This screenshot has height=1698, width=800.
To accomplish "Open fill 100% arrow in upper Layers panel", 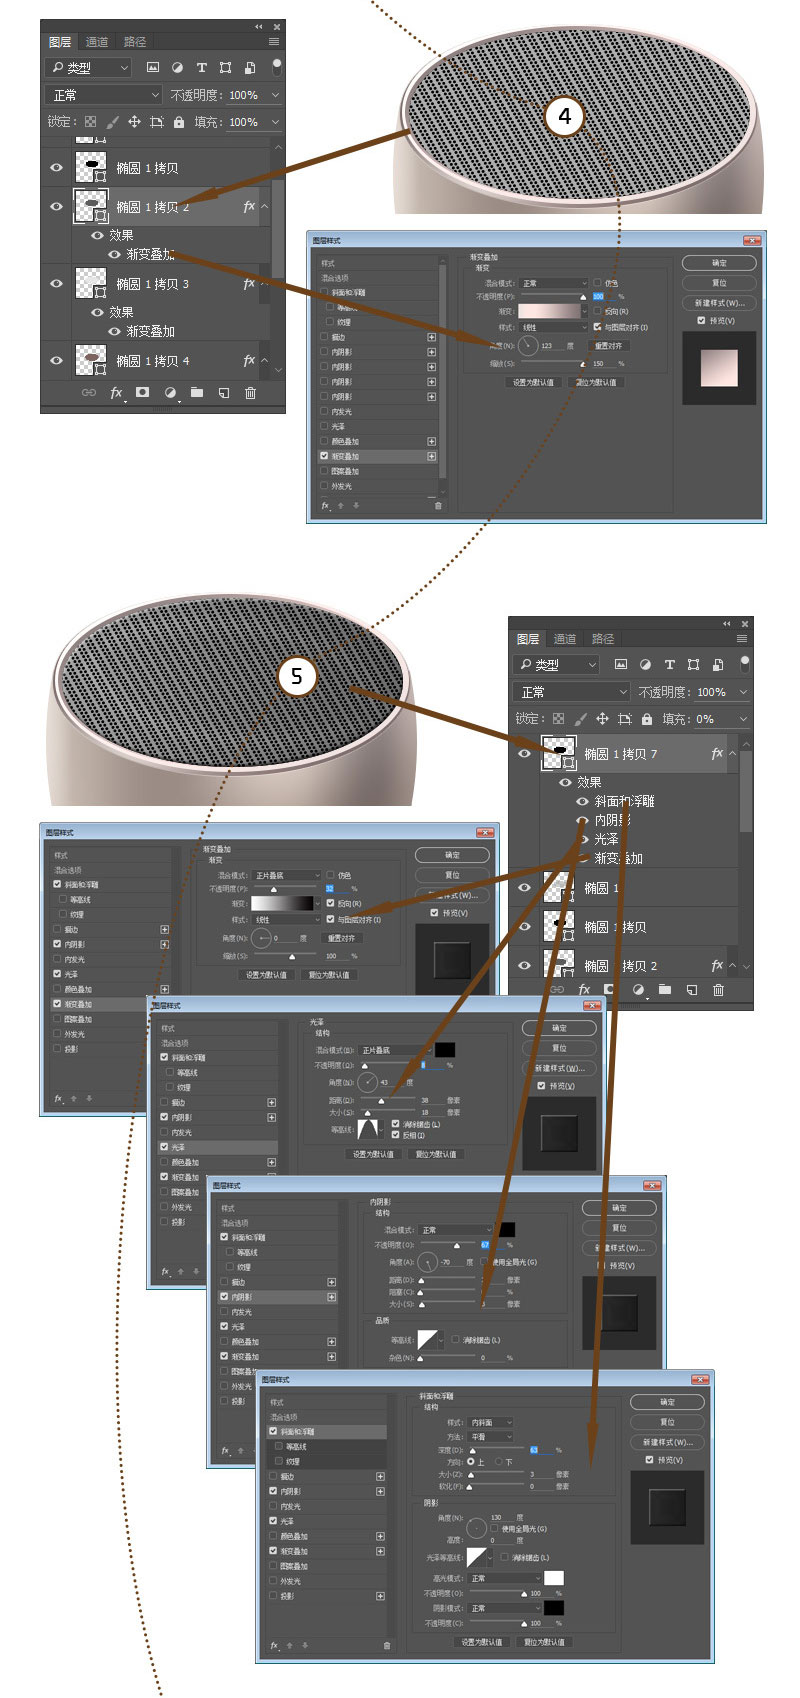I will click(275, 122).
